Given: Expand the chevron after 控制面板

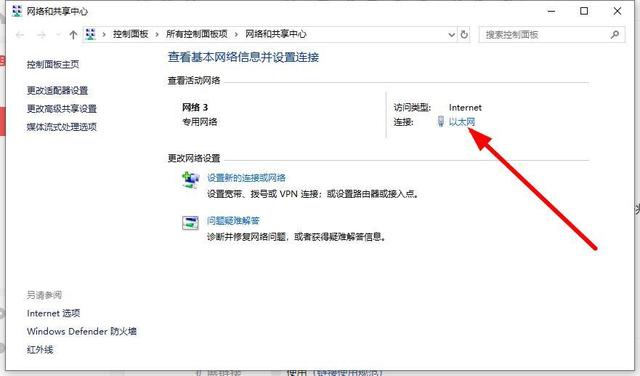Looking at the screenshot, I should (x=157, y=35).
